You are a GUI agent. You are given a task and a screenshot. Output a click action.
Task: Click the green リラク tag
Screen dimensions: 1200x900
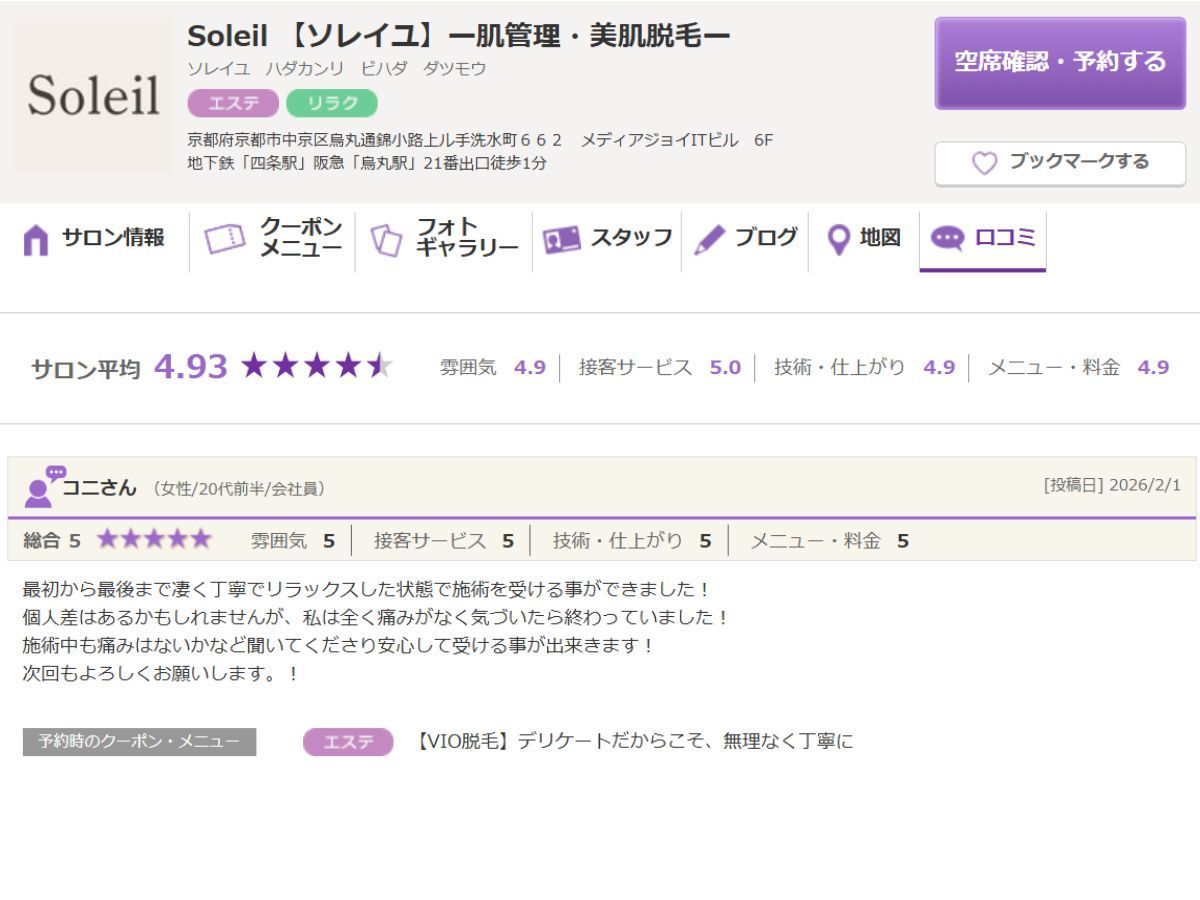[x=332, y=103]
